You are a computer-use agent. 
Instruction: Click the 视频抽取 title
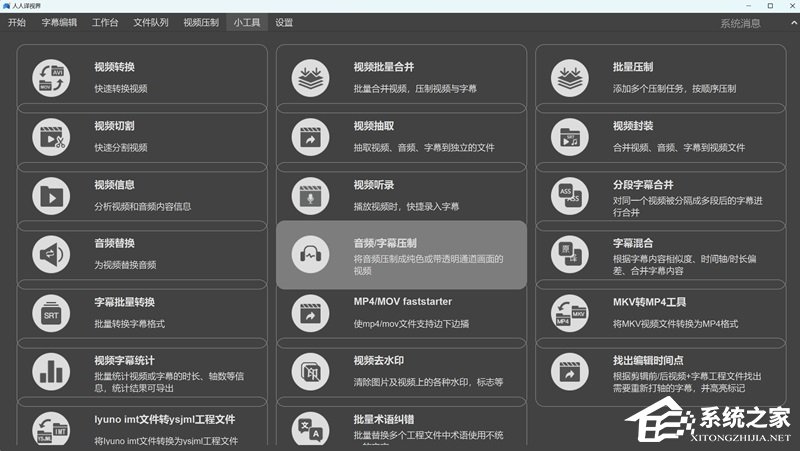(x=373, y=126)
